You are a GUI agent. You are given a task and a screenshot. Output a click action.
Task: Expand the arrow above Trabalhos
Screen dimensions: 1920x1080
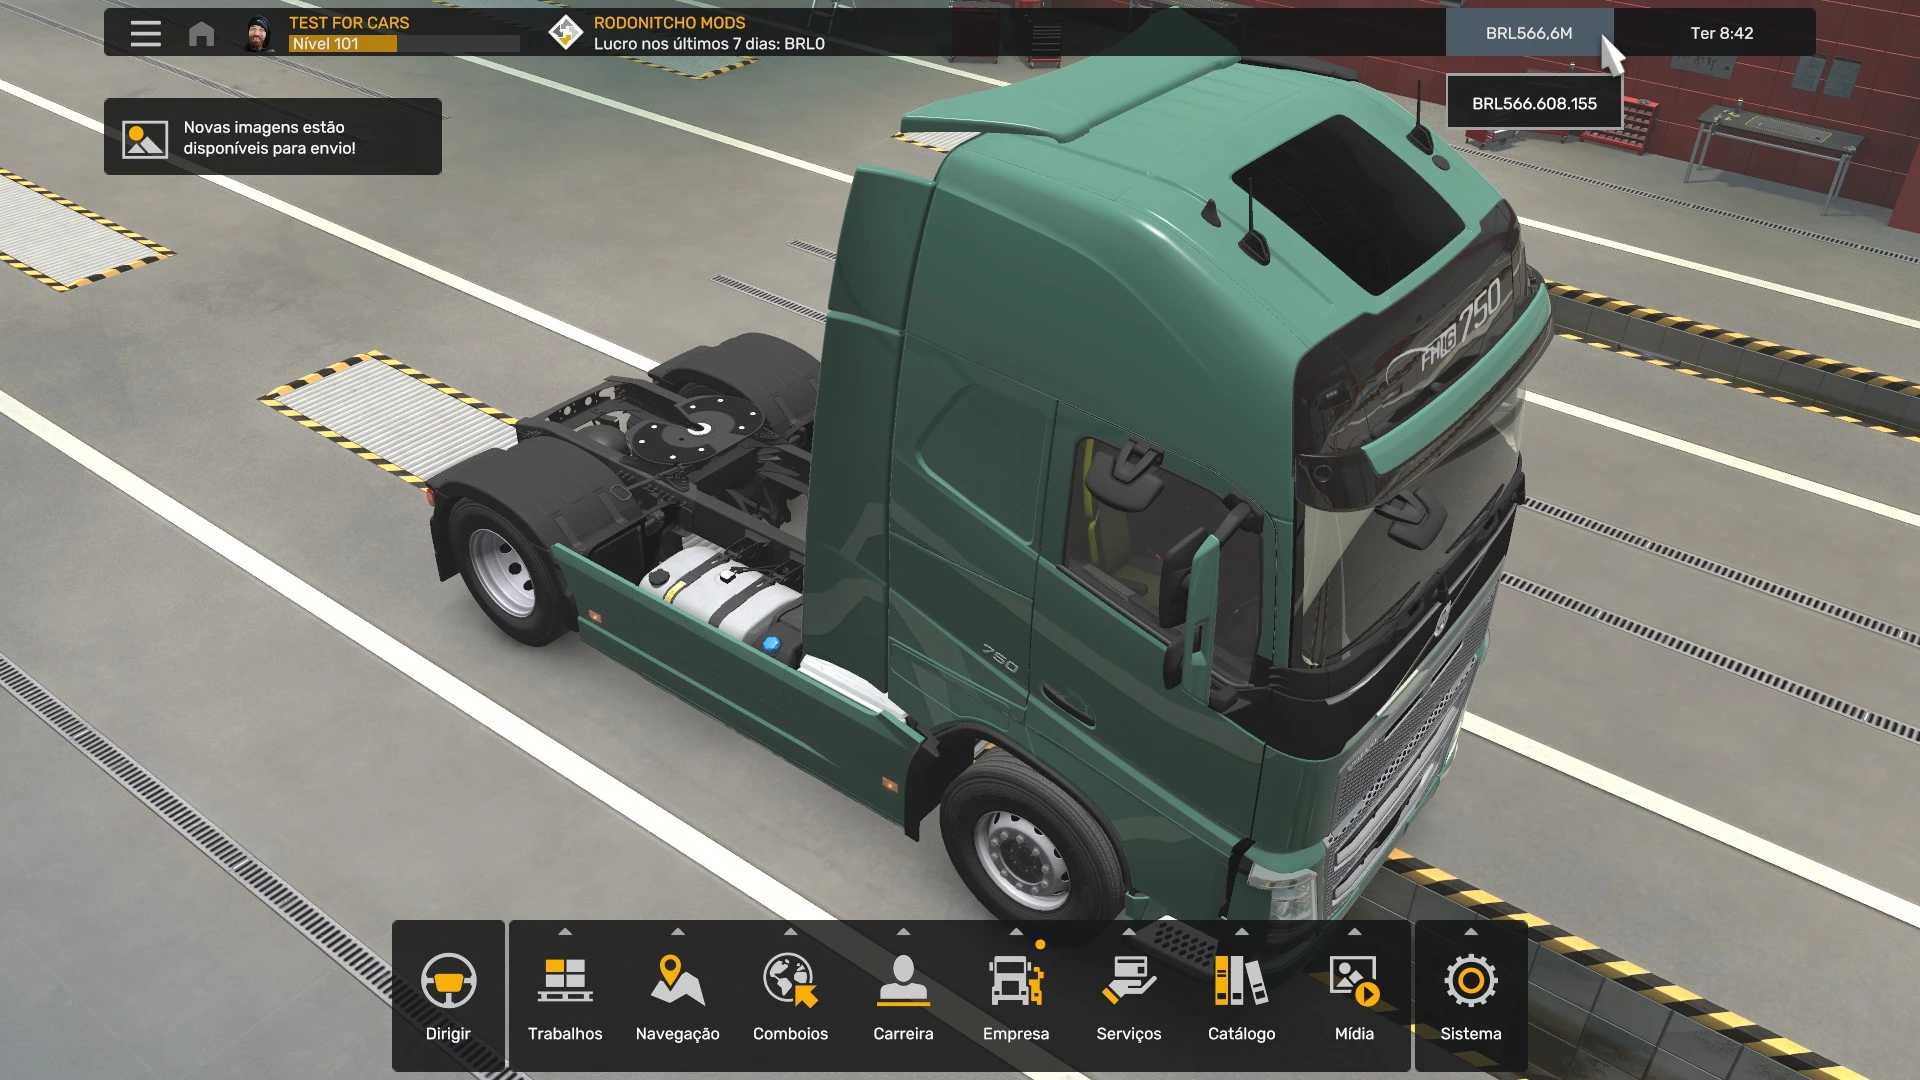(565, 931)
